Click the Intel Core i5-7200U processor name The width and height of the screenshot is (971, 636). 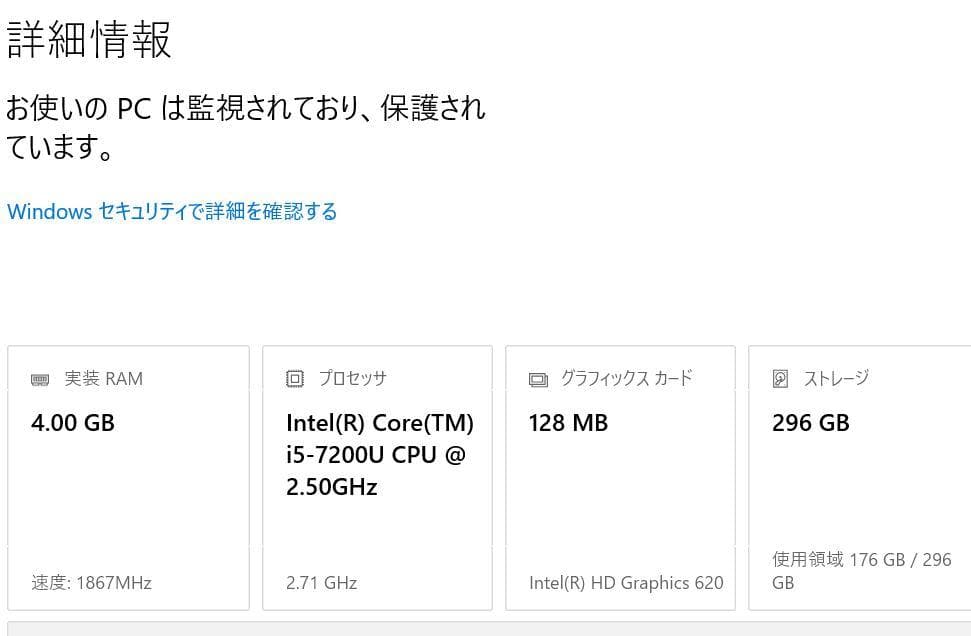[379, 455]
